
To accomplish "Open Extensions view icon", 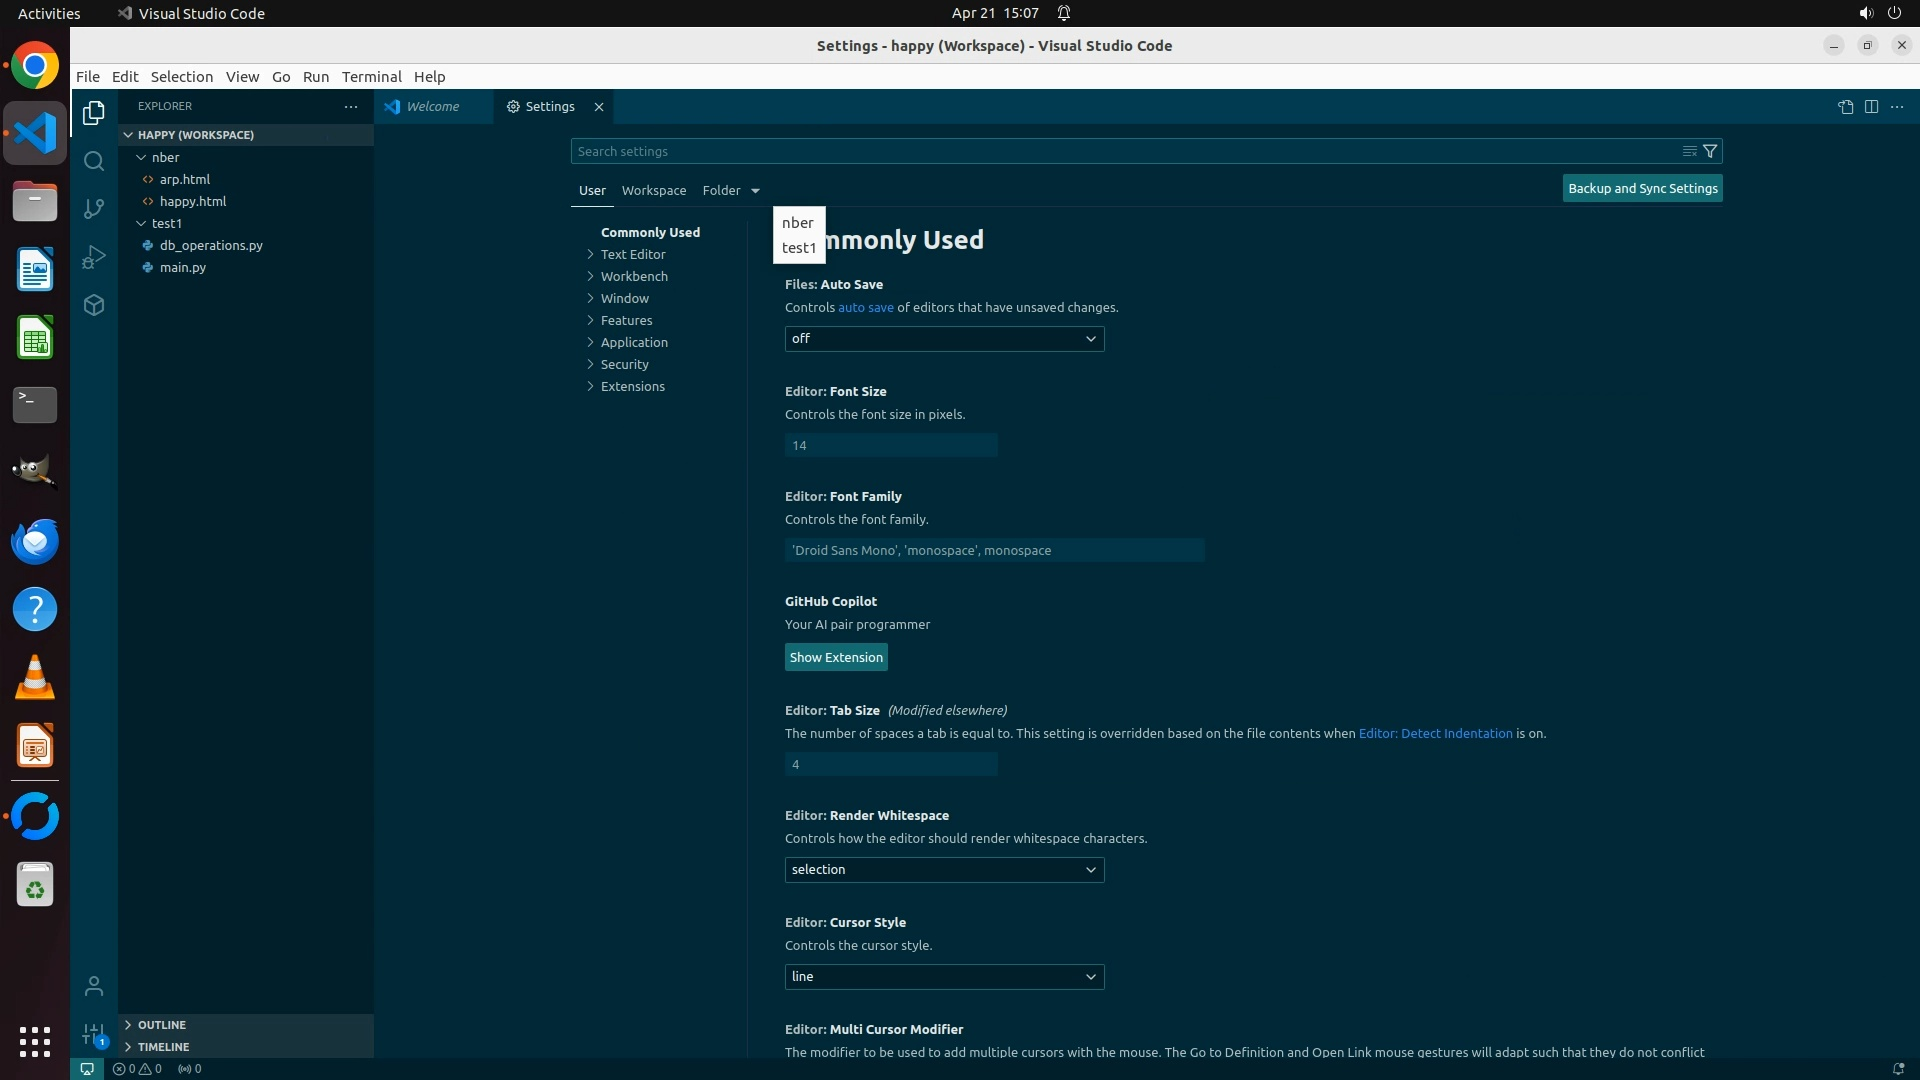I will (94, 305).
